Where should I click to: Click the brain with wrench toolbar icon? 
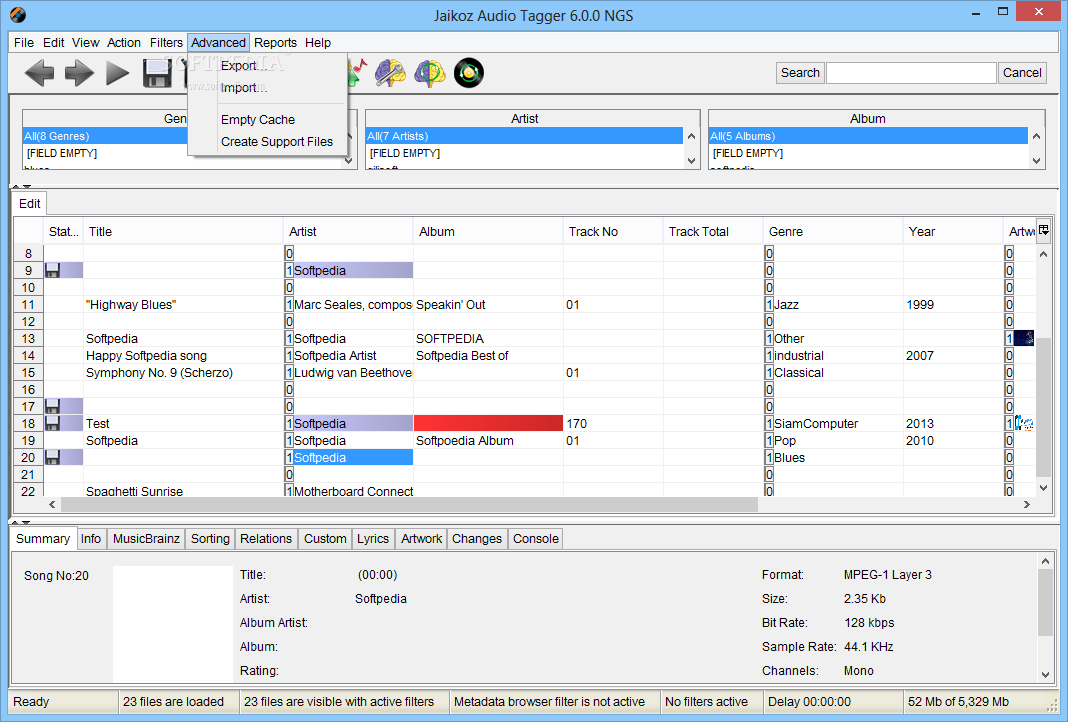click(390, 73)
